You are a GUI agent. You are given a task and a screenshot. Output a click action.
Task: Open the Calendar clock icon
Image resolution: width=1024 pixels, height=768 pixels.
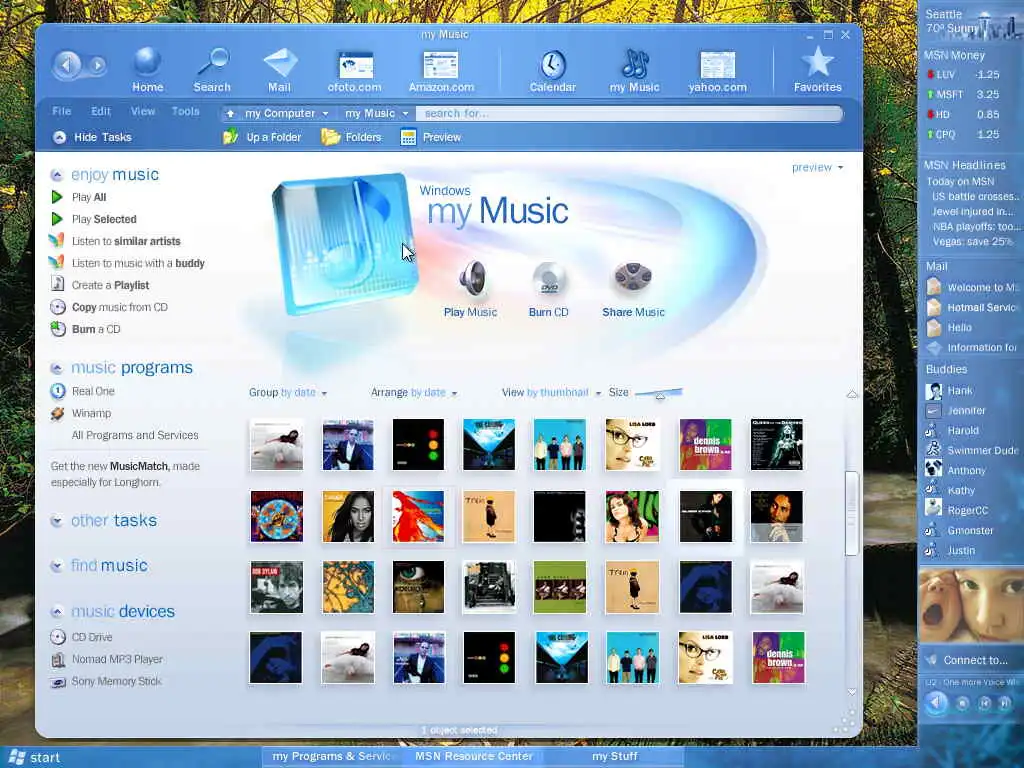pyautogui.click(x=552, y=65)
